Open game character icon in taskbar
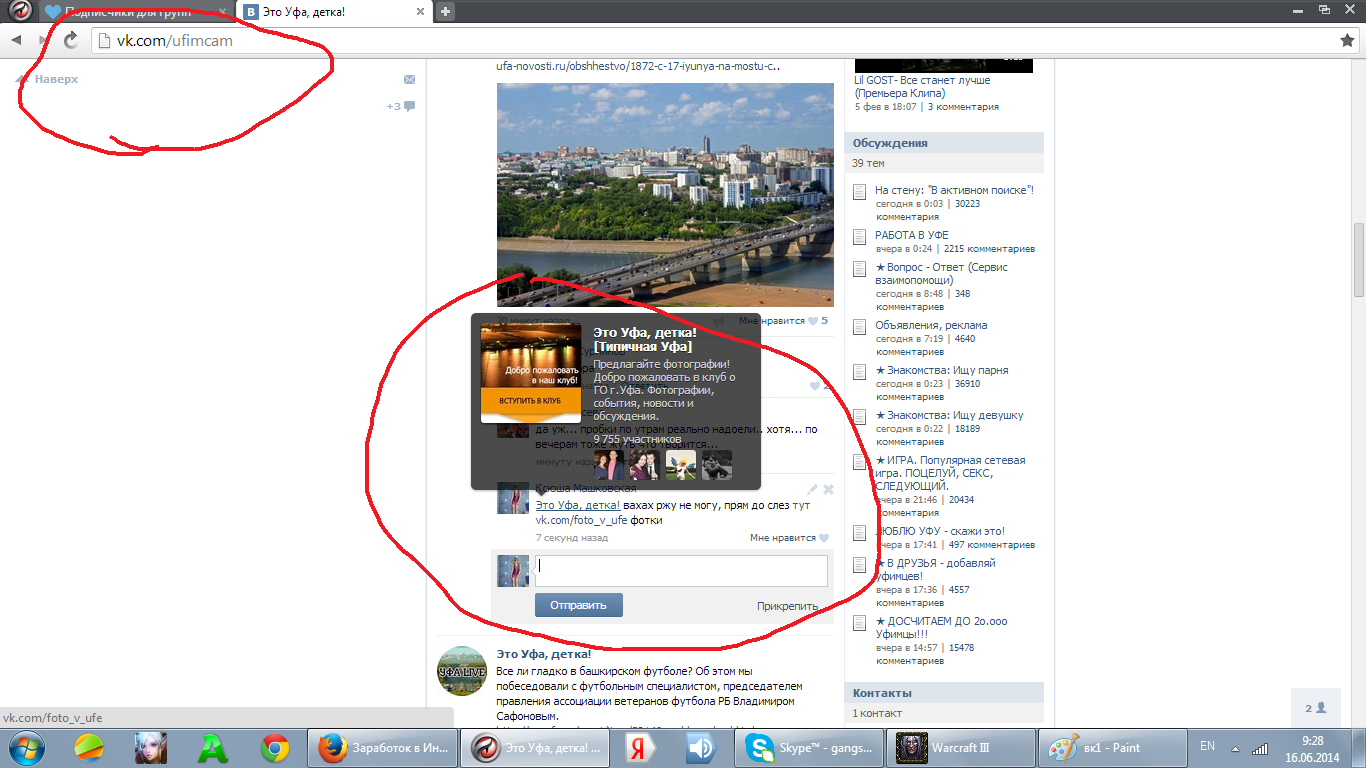1366x768 pixels. point(151,747)
